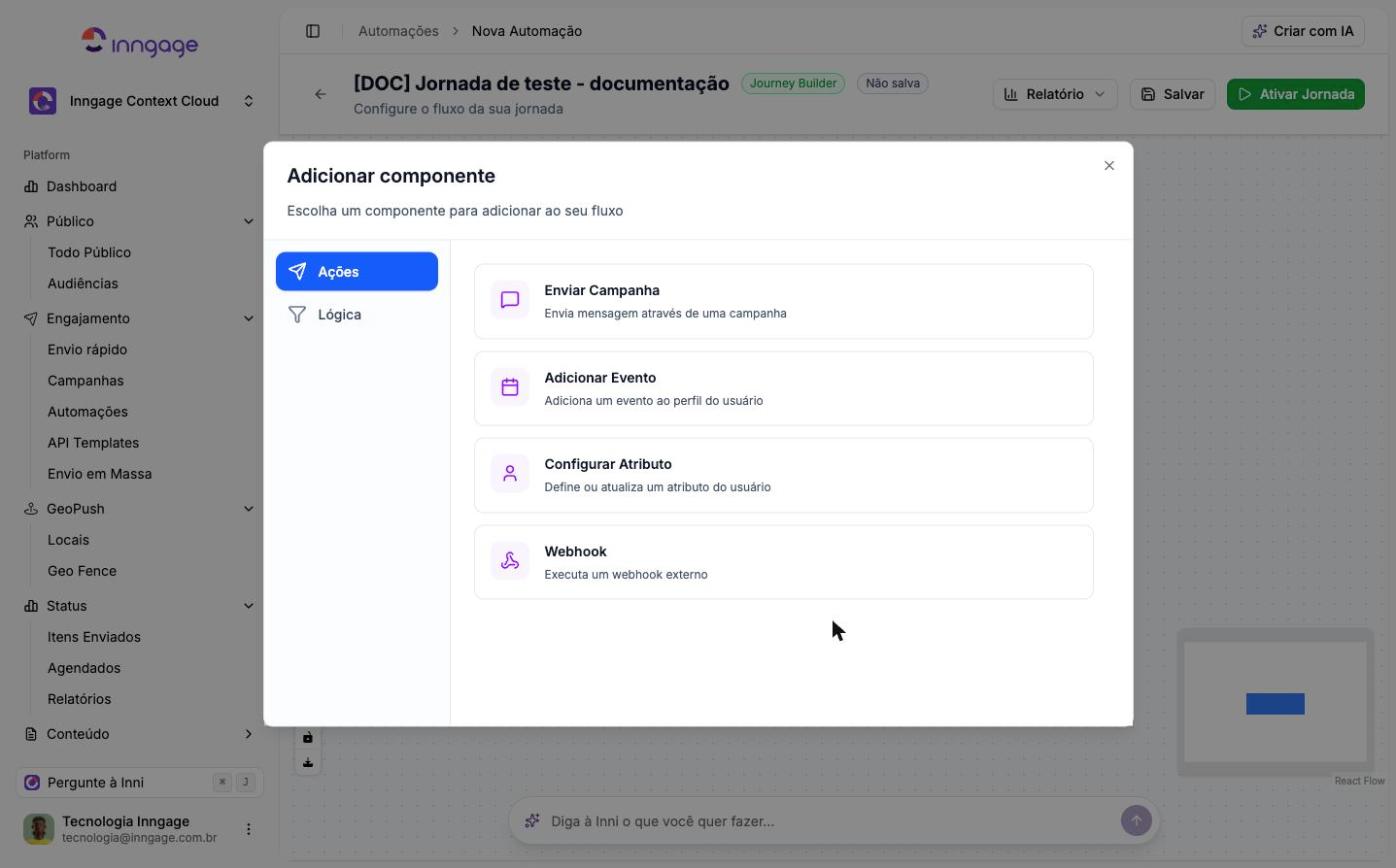Click Tecnologia Inngage user avatar

click(x=39, y=829)
